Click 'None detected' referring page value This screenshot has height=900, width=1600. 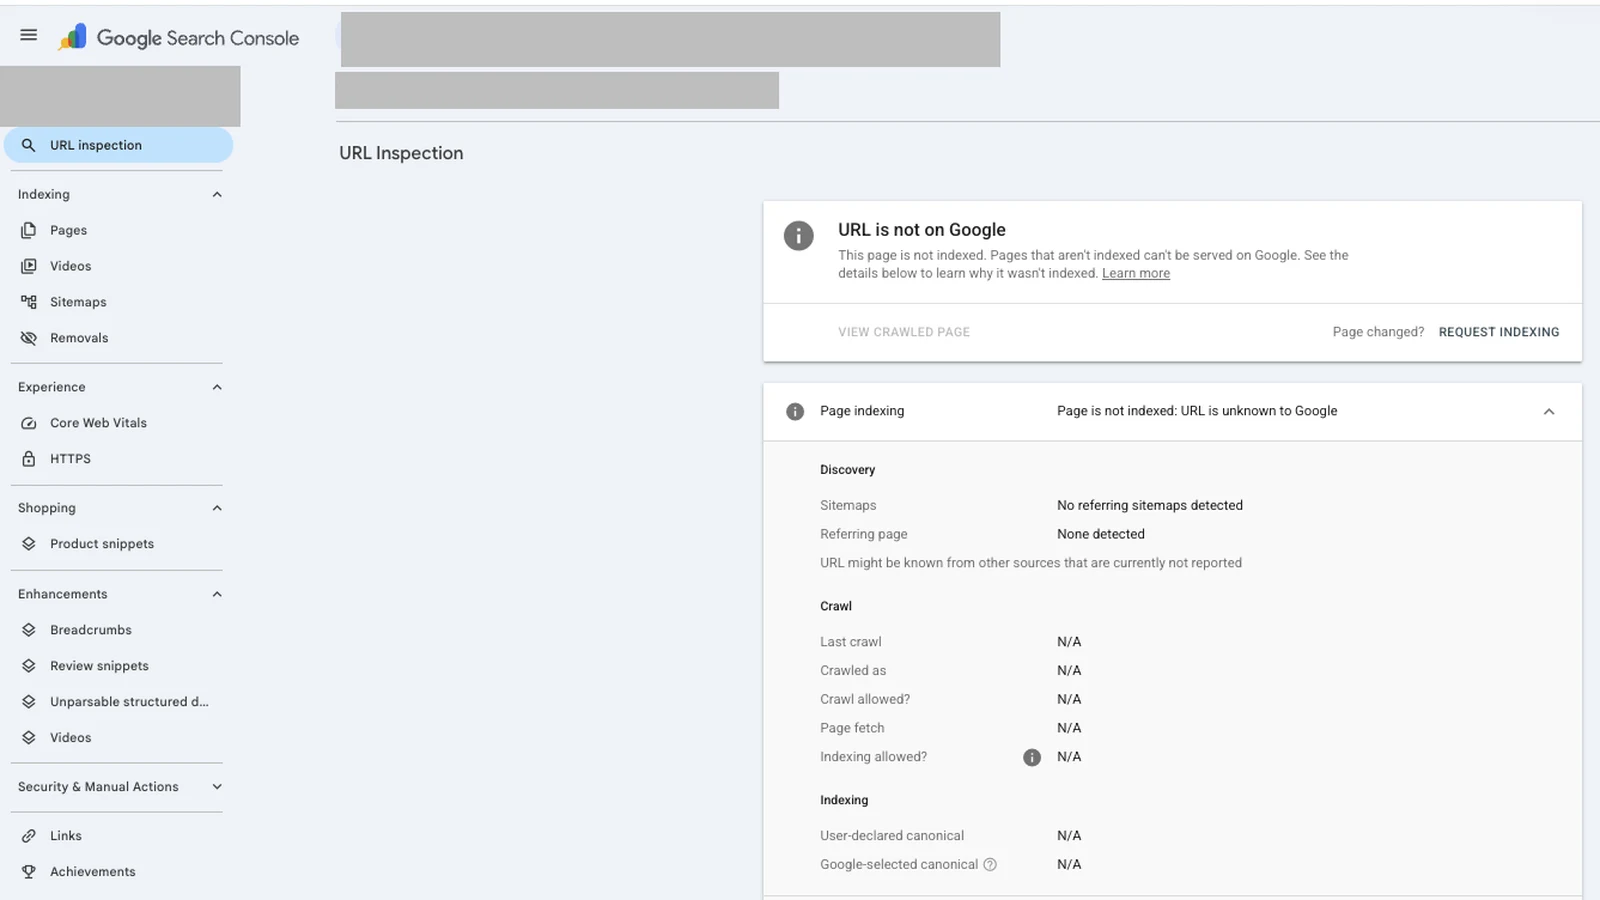click(x=1101, y=535)
